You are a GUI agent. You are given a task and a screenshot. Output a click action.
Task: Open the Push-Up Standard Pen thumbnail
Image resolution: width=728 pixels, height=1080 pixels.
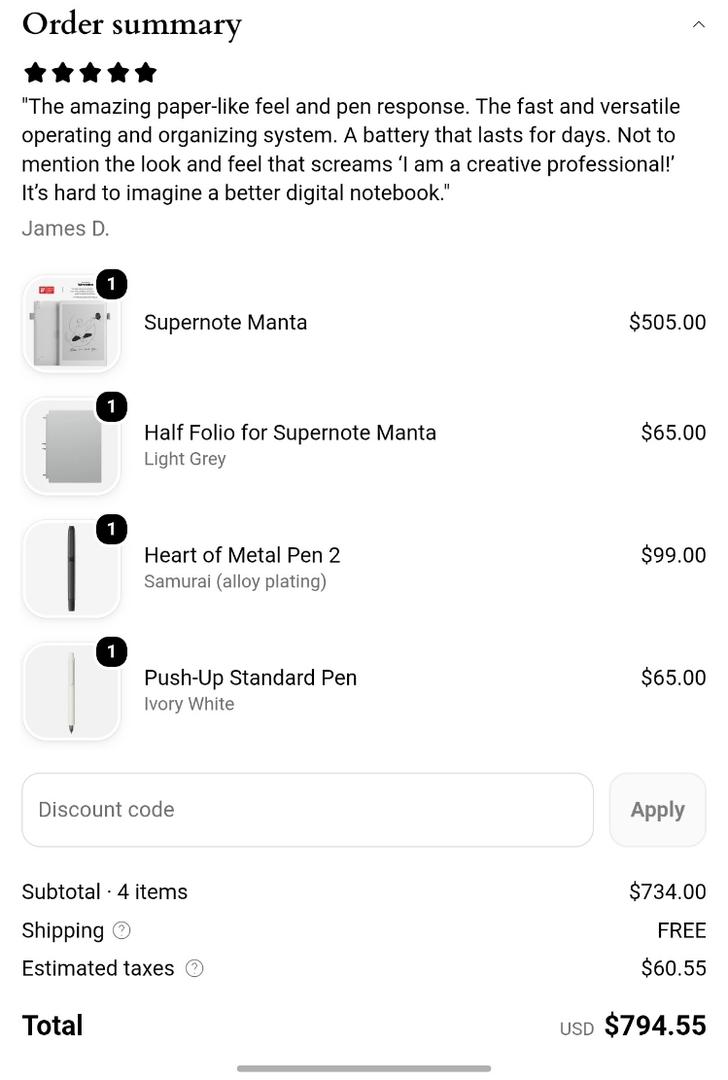pos(72,691)
